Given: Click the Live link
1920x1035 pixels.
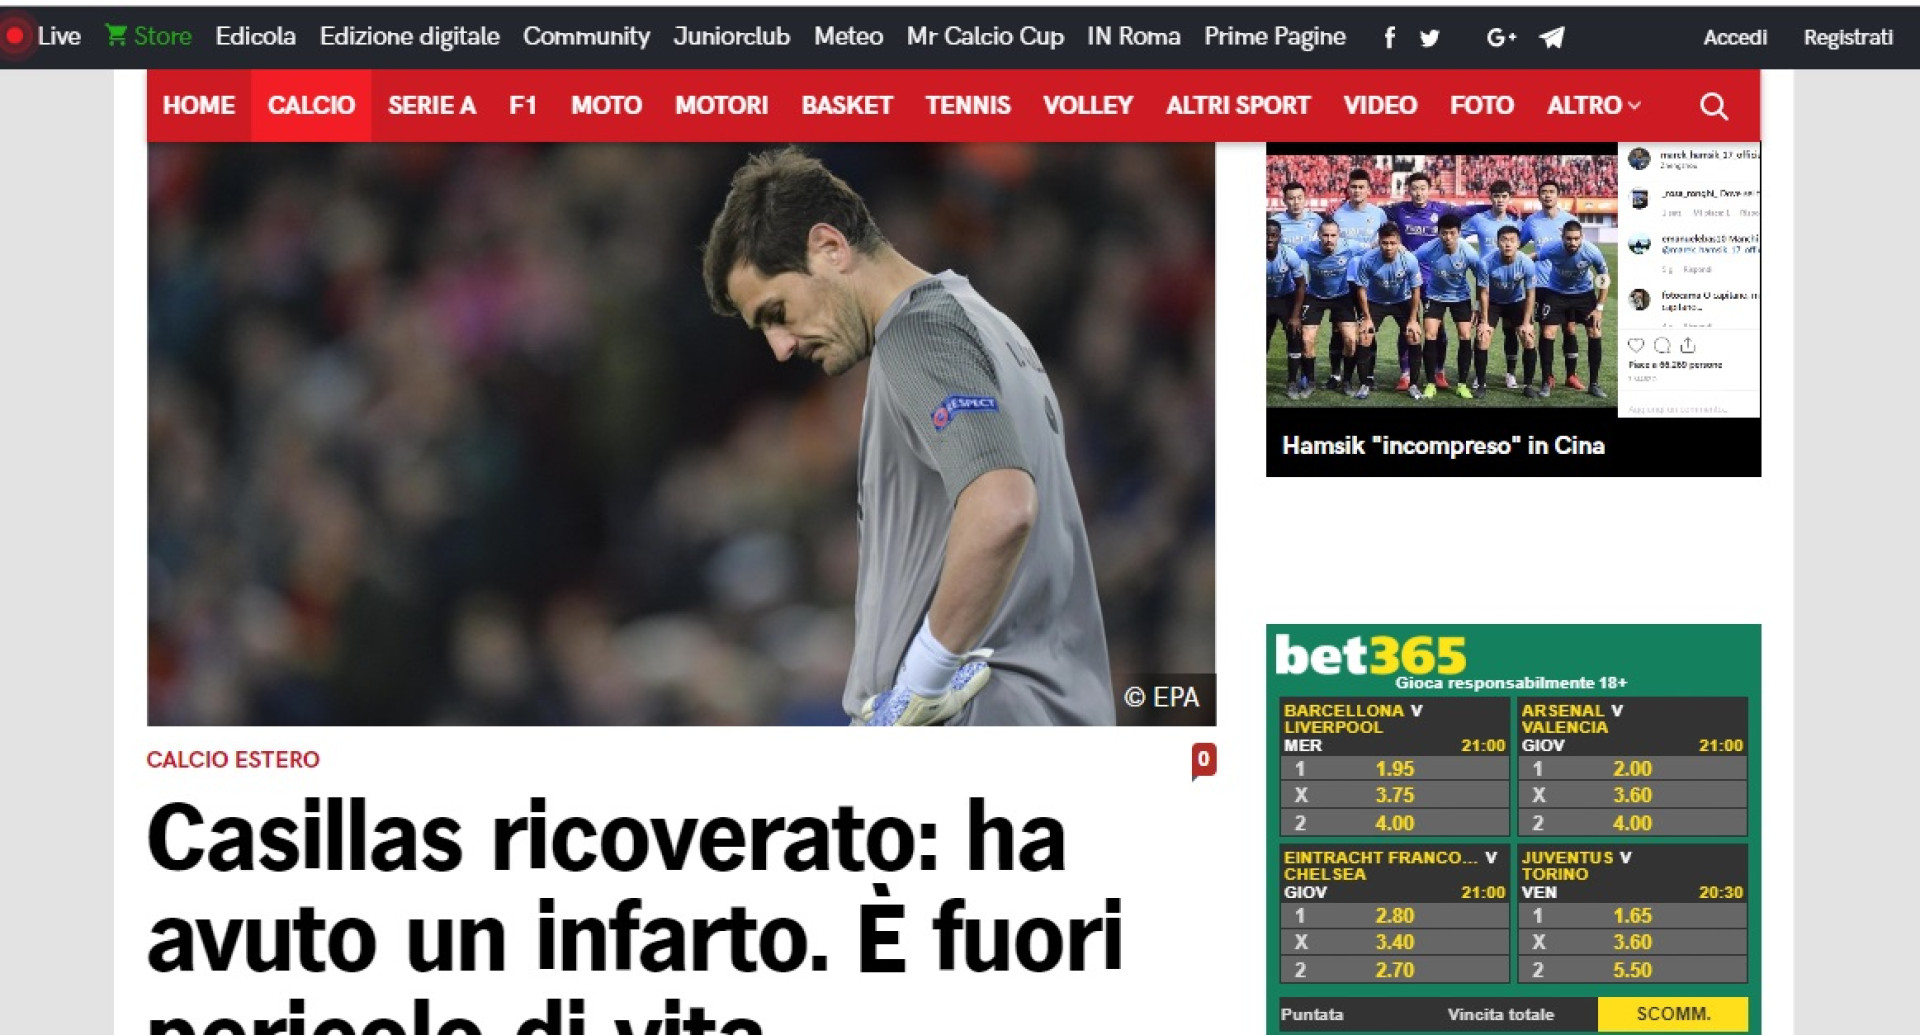Looking at the screenshot, I should click(59, 36).
